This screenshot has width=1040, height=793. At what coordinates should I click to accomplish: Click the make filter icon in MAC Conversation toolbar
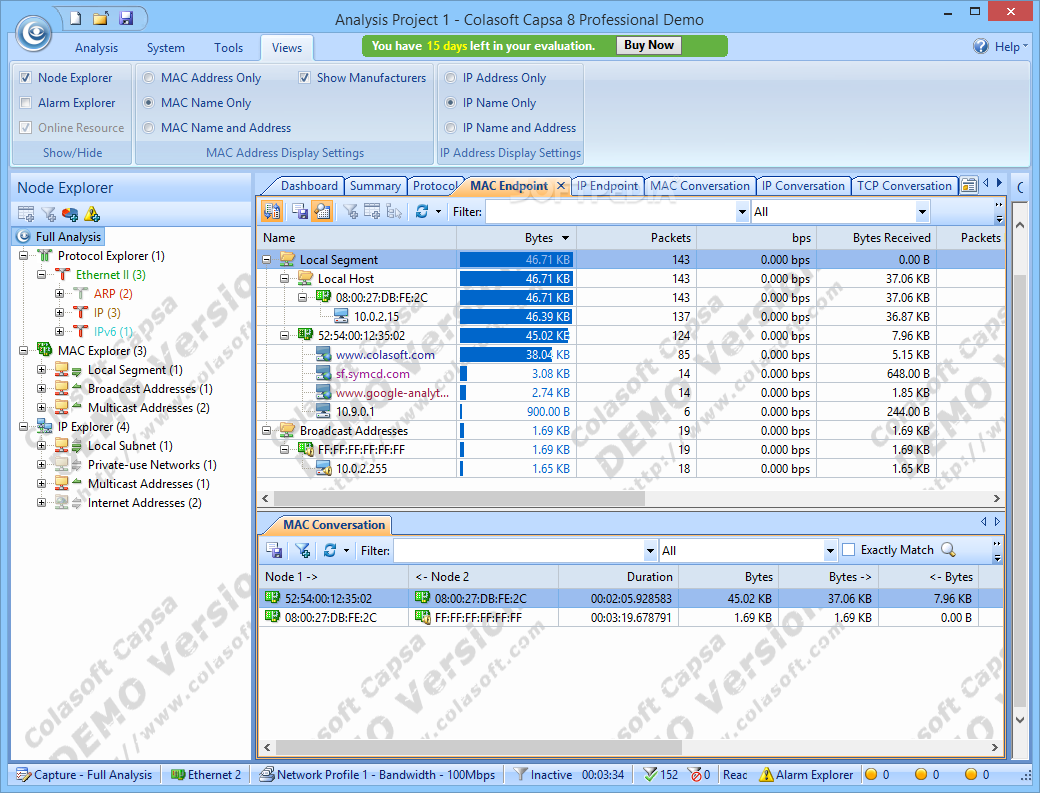(302, 550)
